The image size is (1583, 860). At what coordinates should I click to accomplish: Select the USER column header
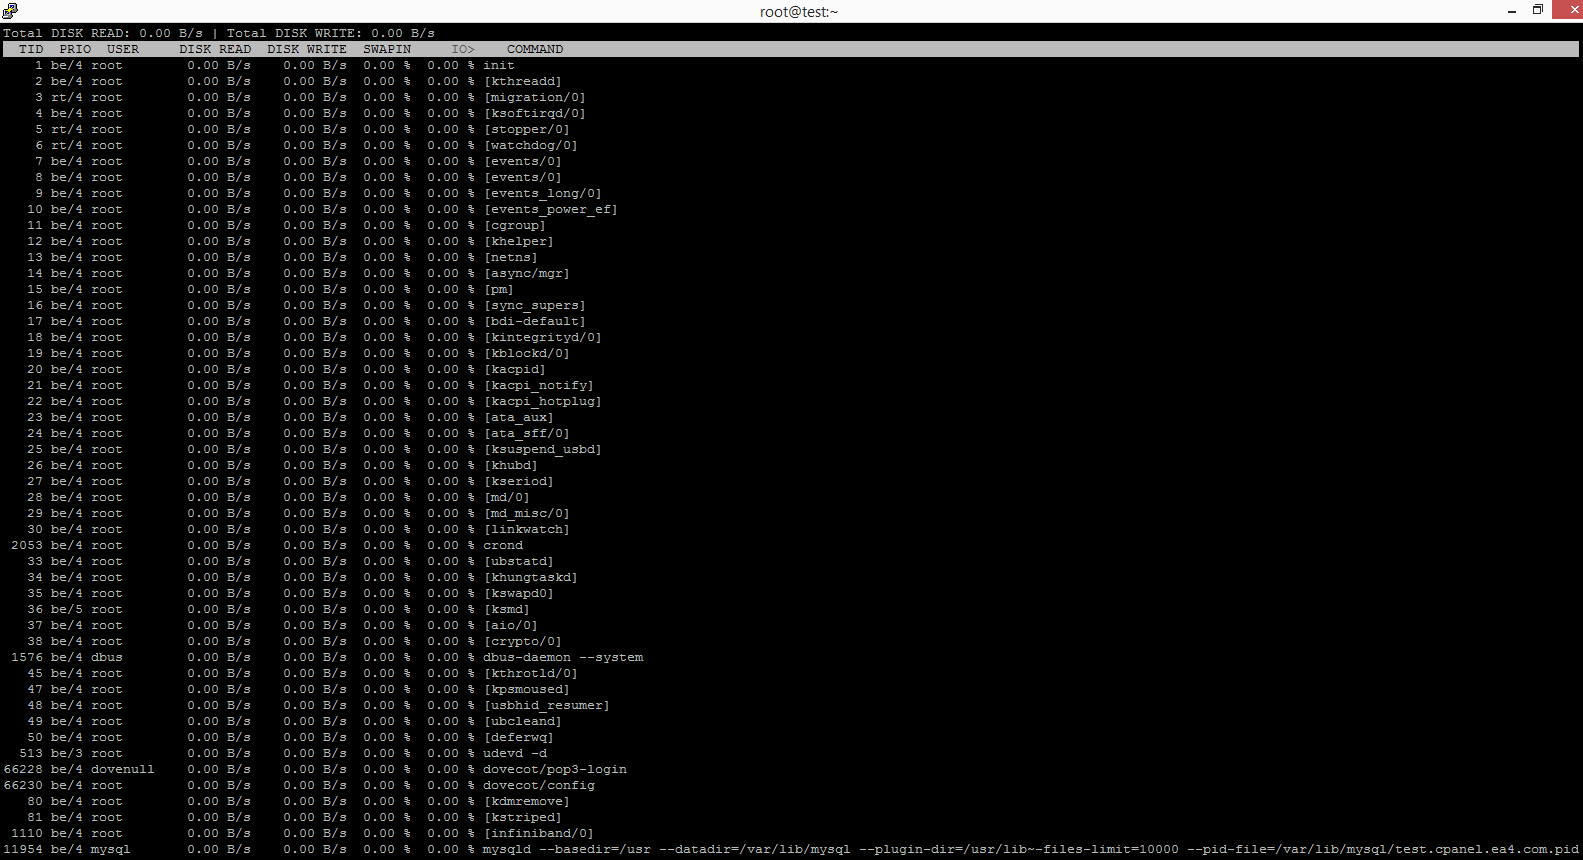(x=123, y=49)
